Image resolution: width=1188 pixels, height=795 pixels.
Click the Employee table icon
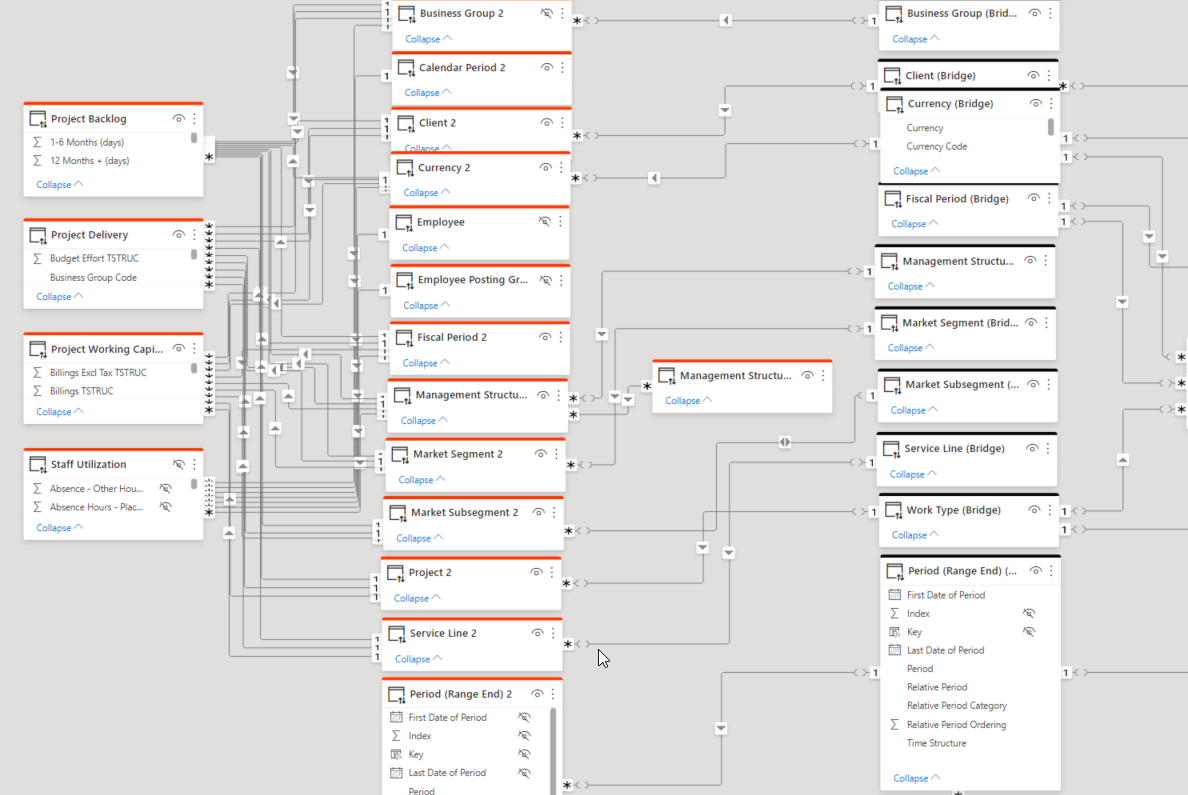(404, 223)
